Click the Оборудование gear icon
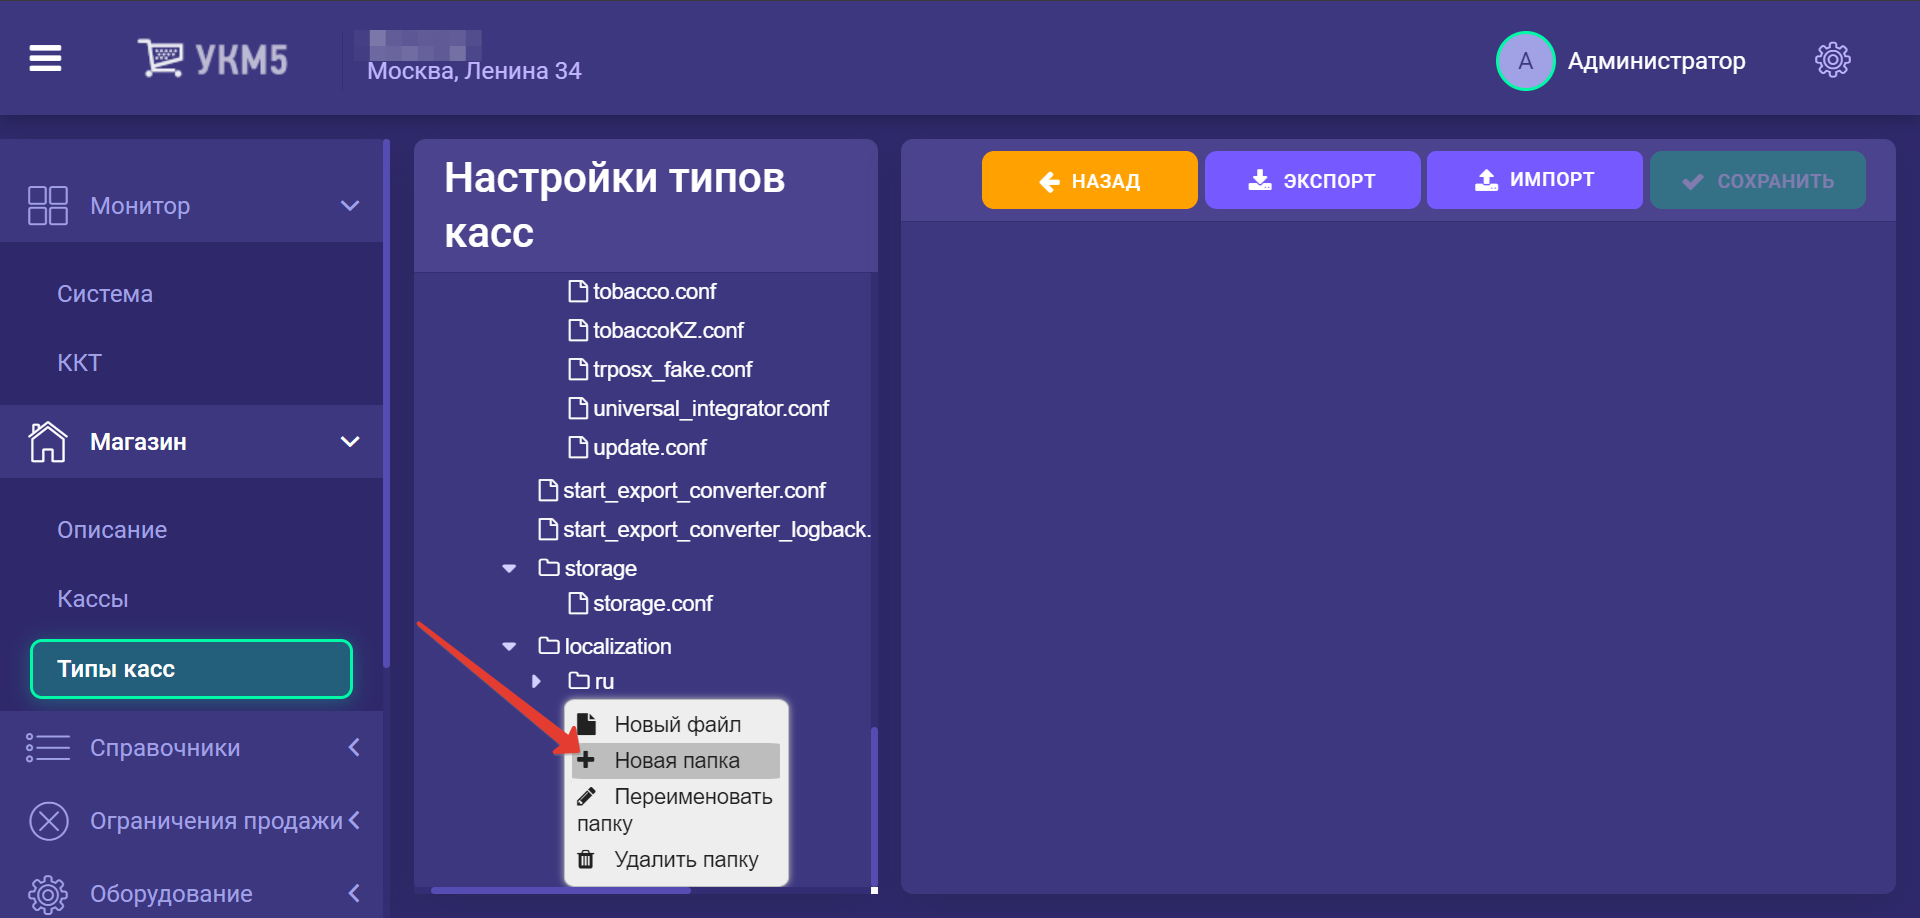Screen dimensions: 1920x918 point(48,894)
